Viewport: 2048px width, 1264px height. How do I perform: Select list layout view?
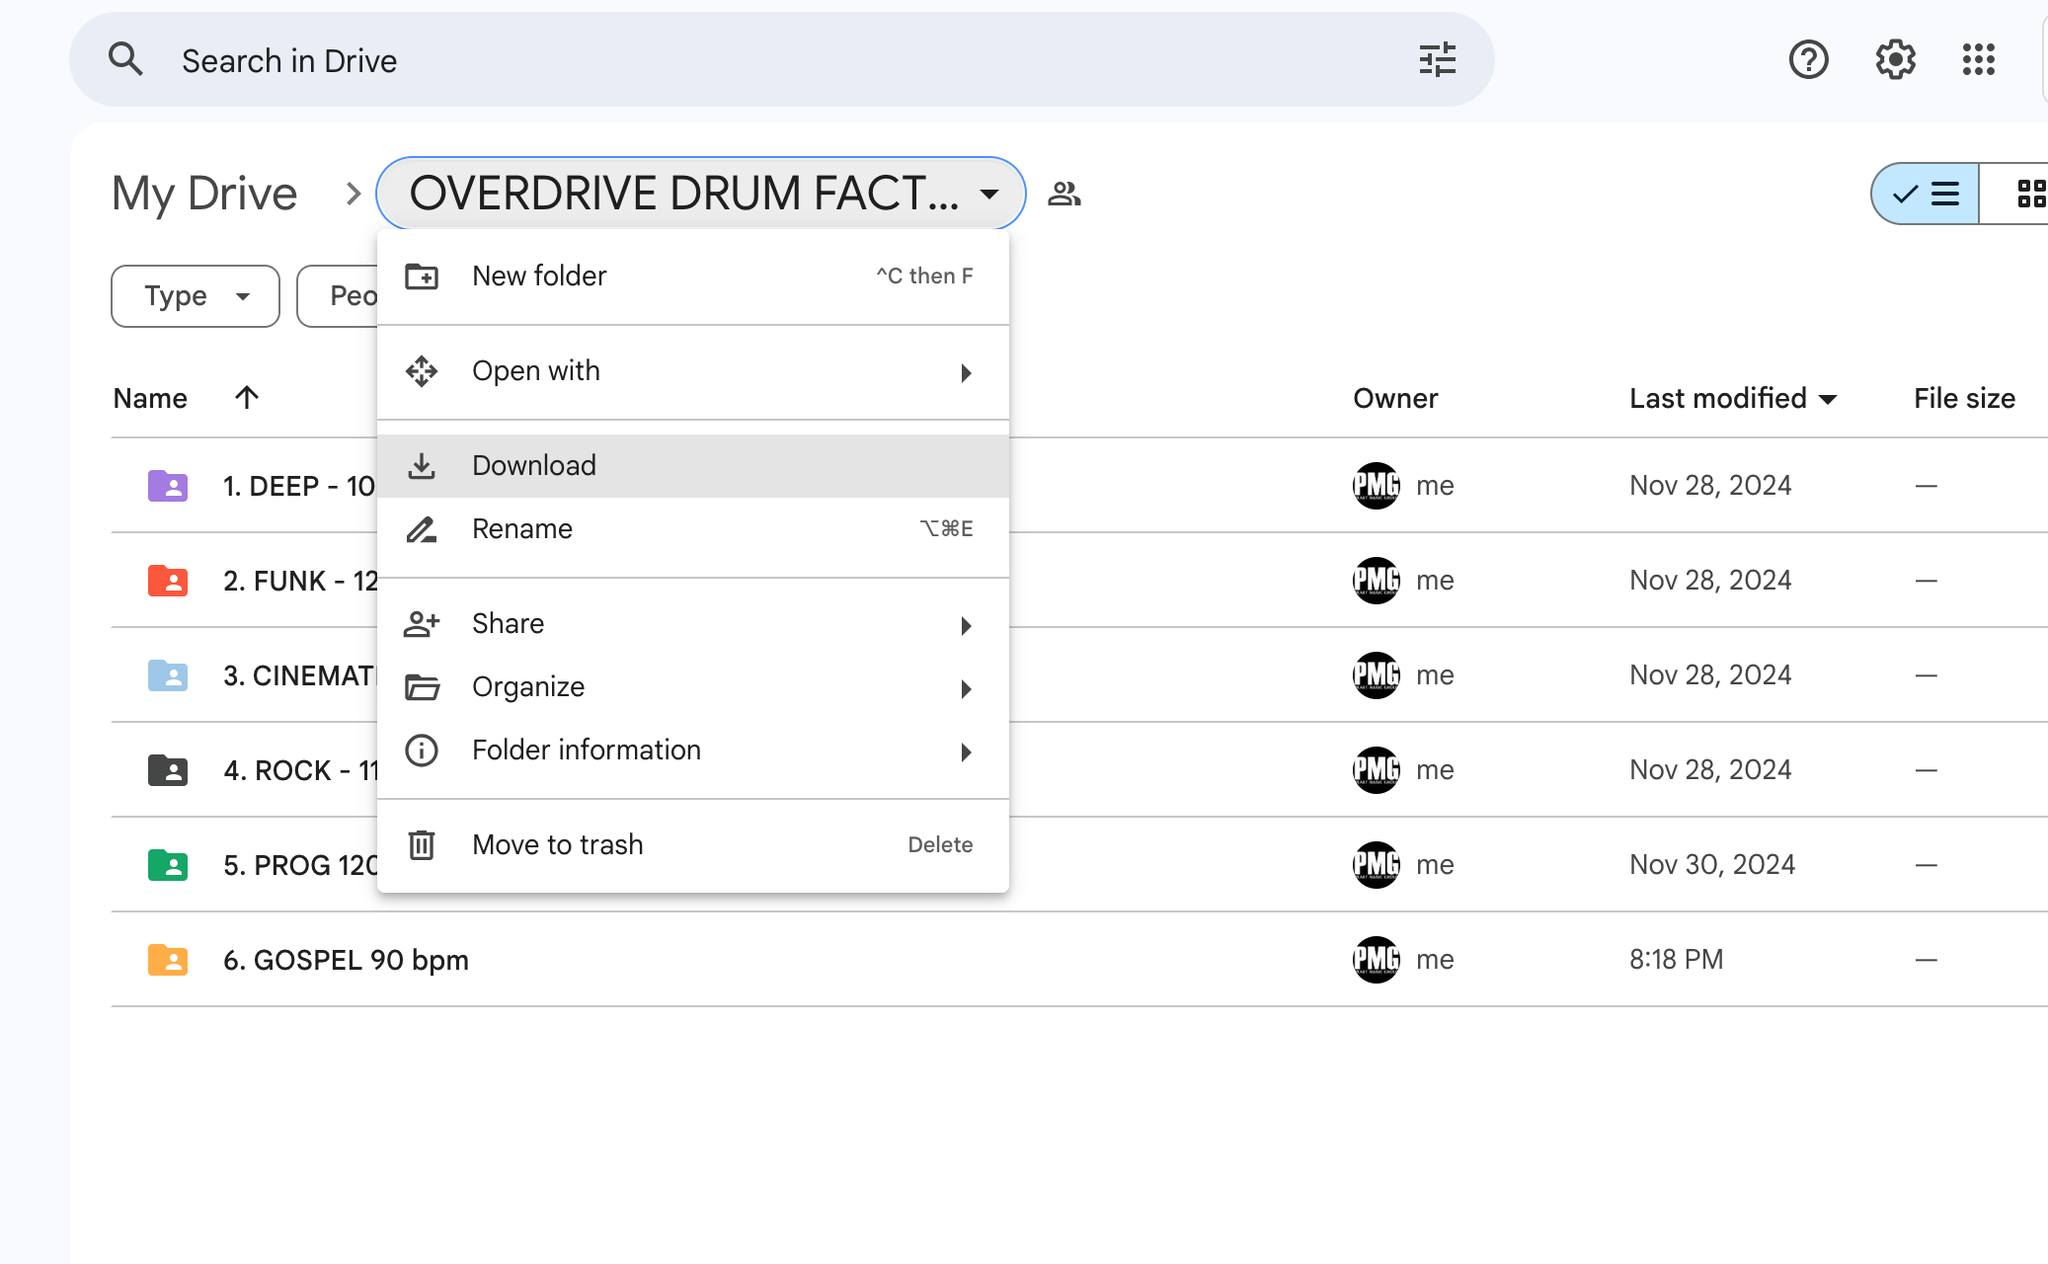(1925, 193)
